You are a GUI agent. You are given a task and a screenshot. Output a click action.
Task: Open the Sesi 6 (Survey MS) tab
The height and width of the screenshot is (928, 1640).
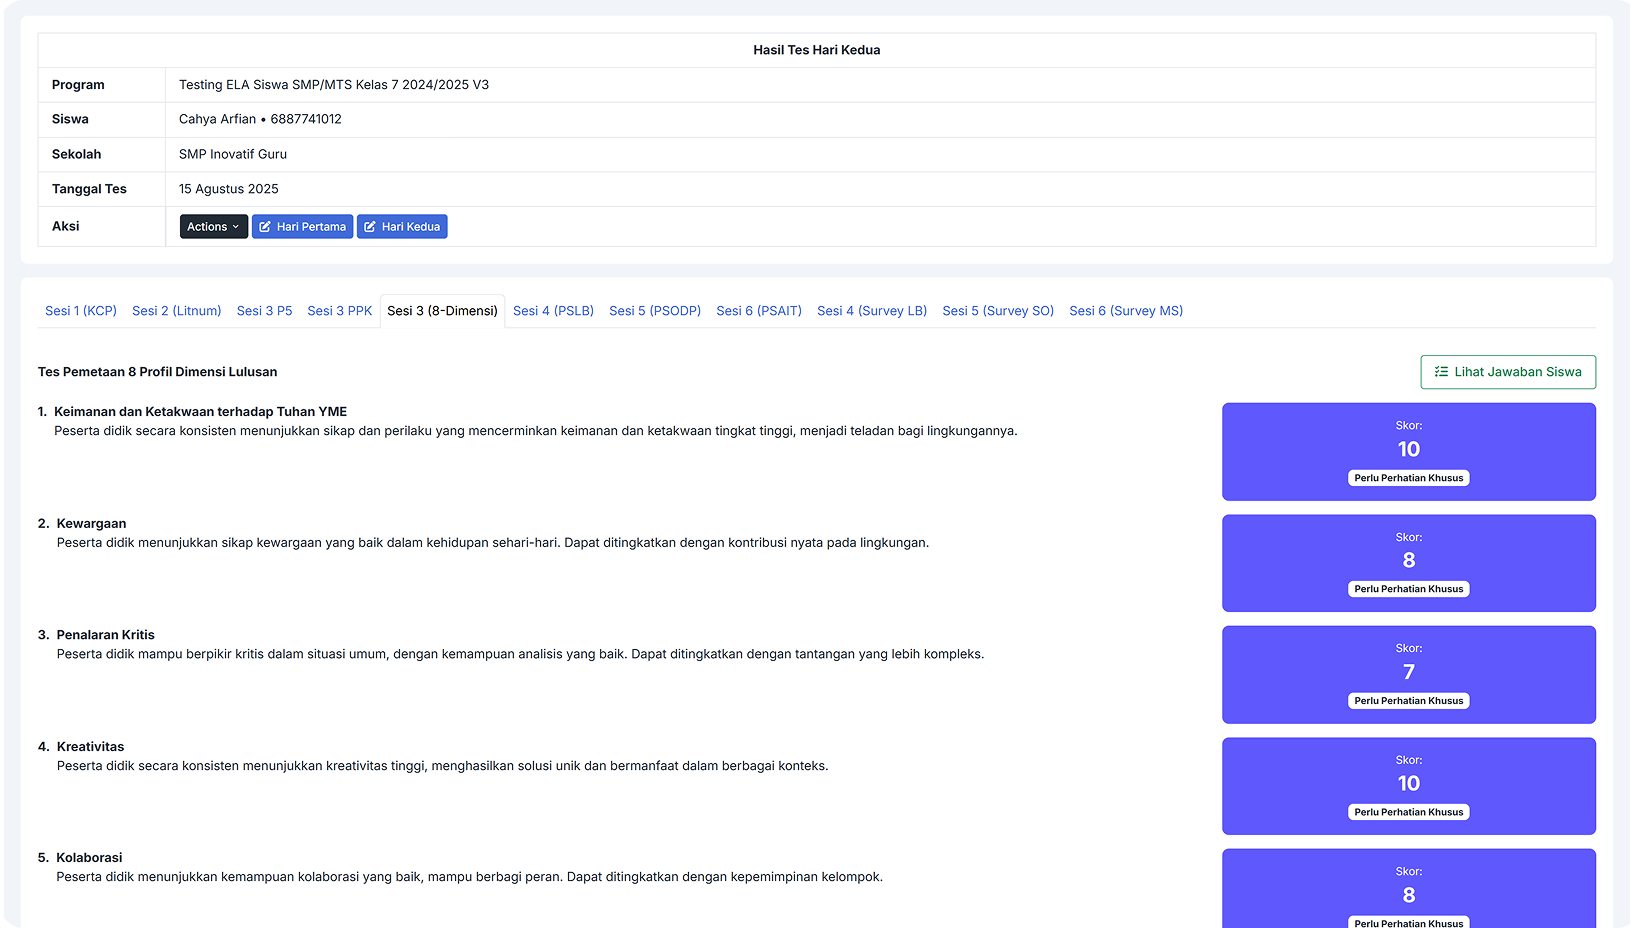(x=1126, y=311)
